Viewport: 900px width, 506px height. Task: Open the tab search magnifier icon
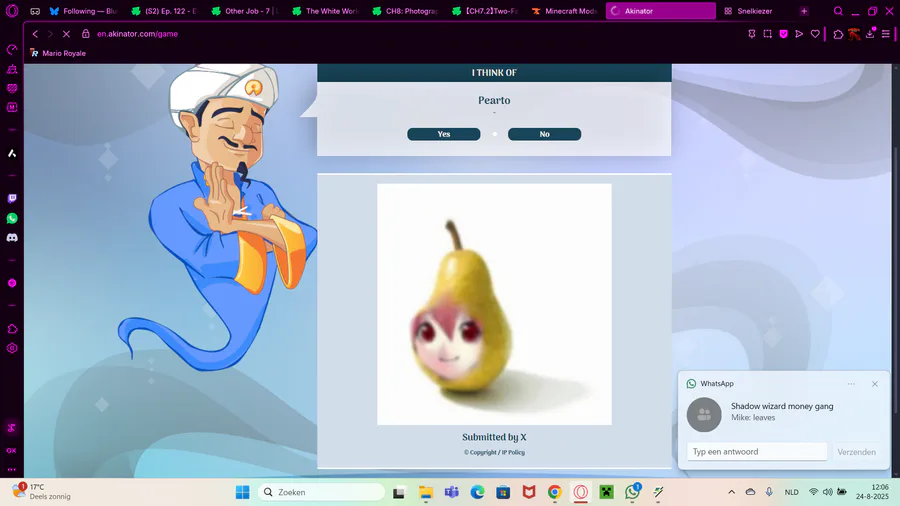[838, 11]
